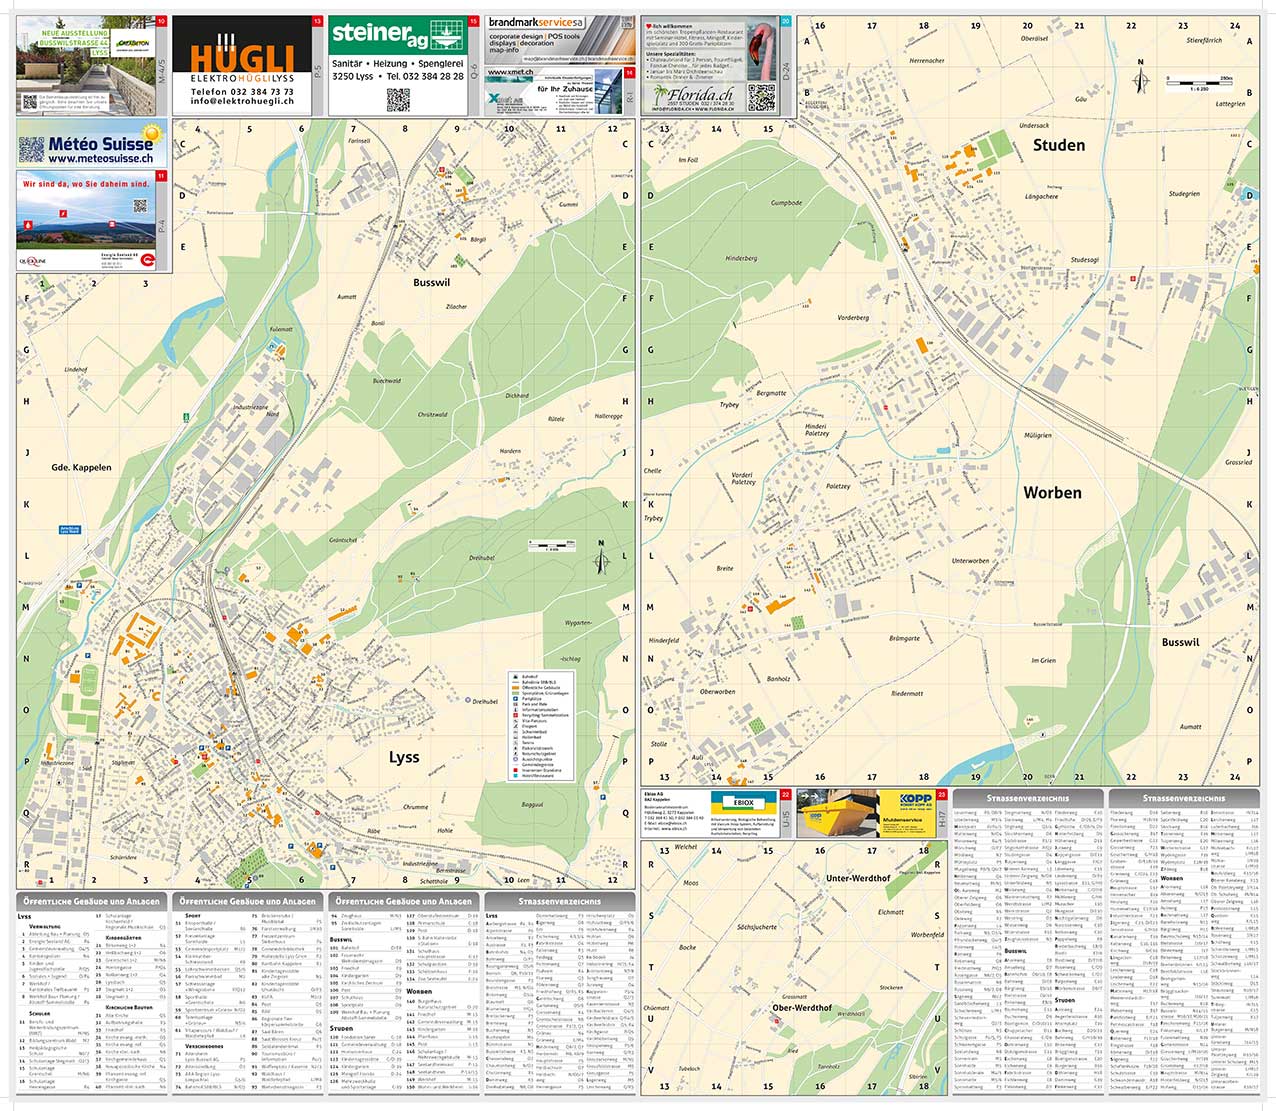Screen dimensions: 1276x1111
Task: Click the QR code beside the Météo Suisse logo
Action: pos(32,150)
